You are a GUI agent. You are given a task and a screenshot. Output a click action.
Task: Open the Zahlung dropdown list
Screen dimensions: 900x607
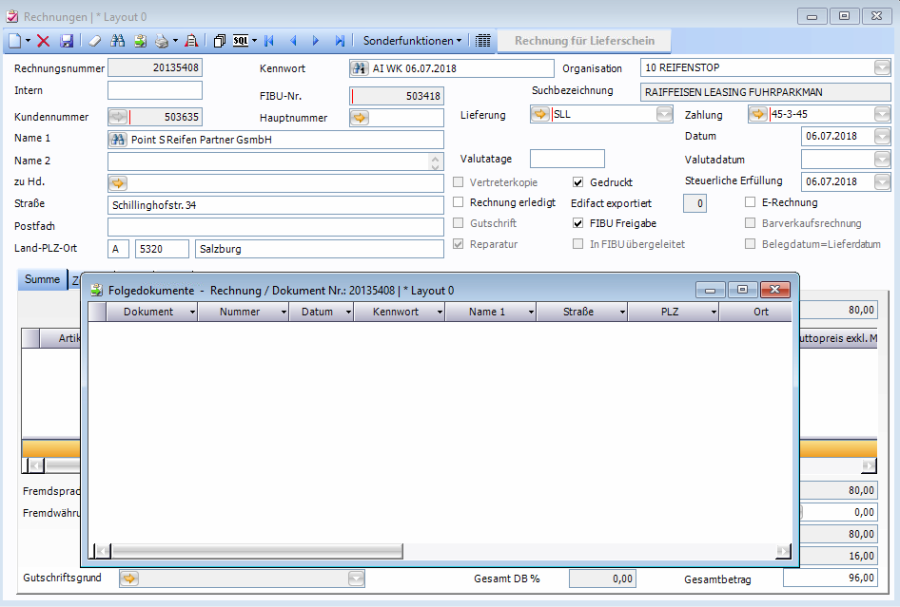tap(882, 115)
